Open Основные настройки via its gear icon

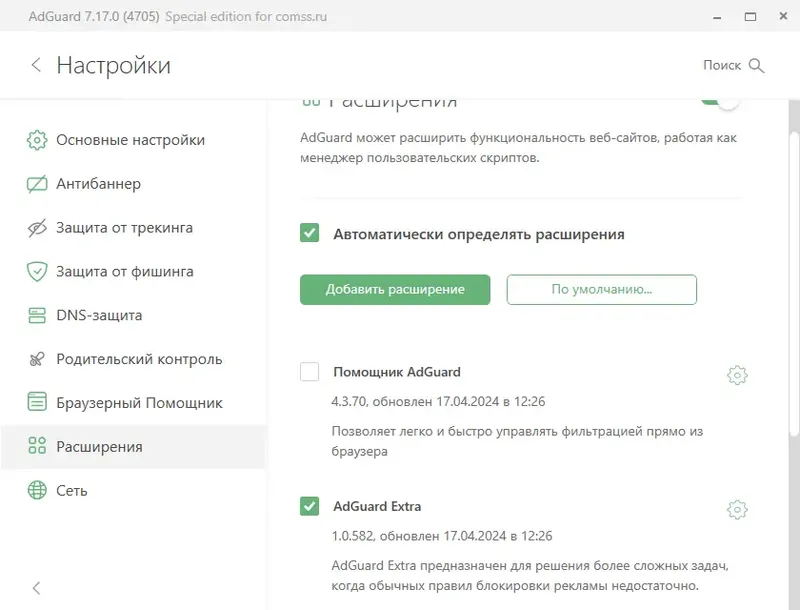pos(37,140)
